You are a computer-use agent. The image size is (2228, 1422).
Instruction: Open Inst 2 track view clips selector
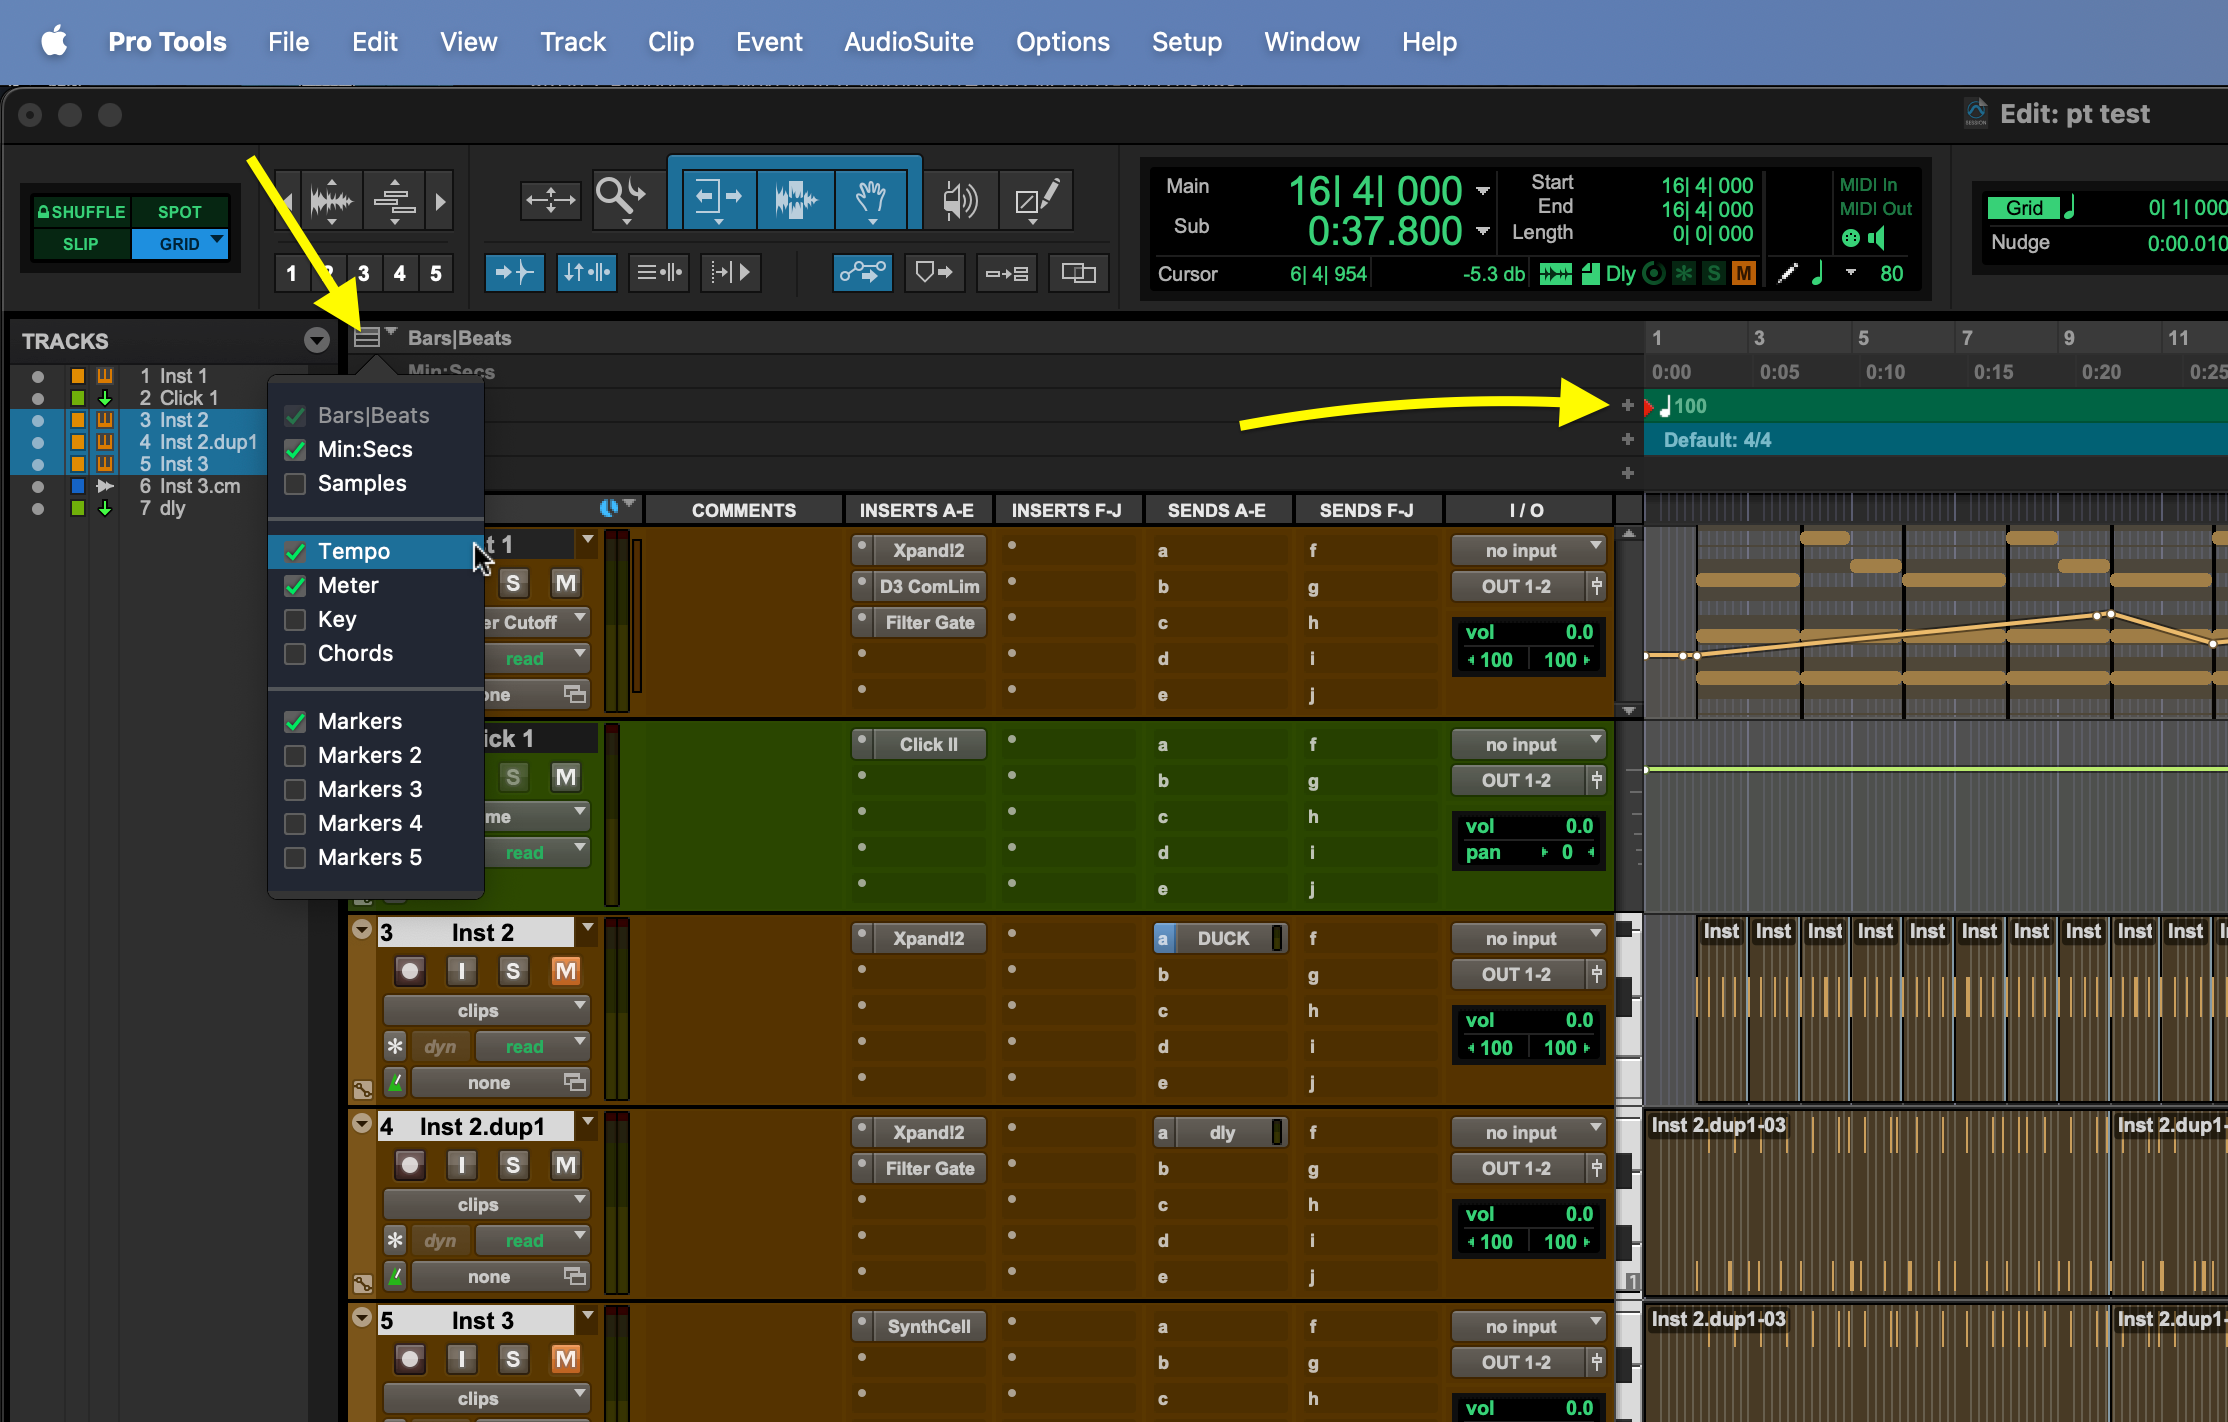pos(487,1010)
